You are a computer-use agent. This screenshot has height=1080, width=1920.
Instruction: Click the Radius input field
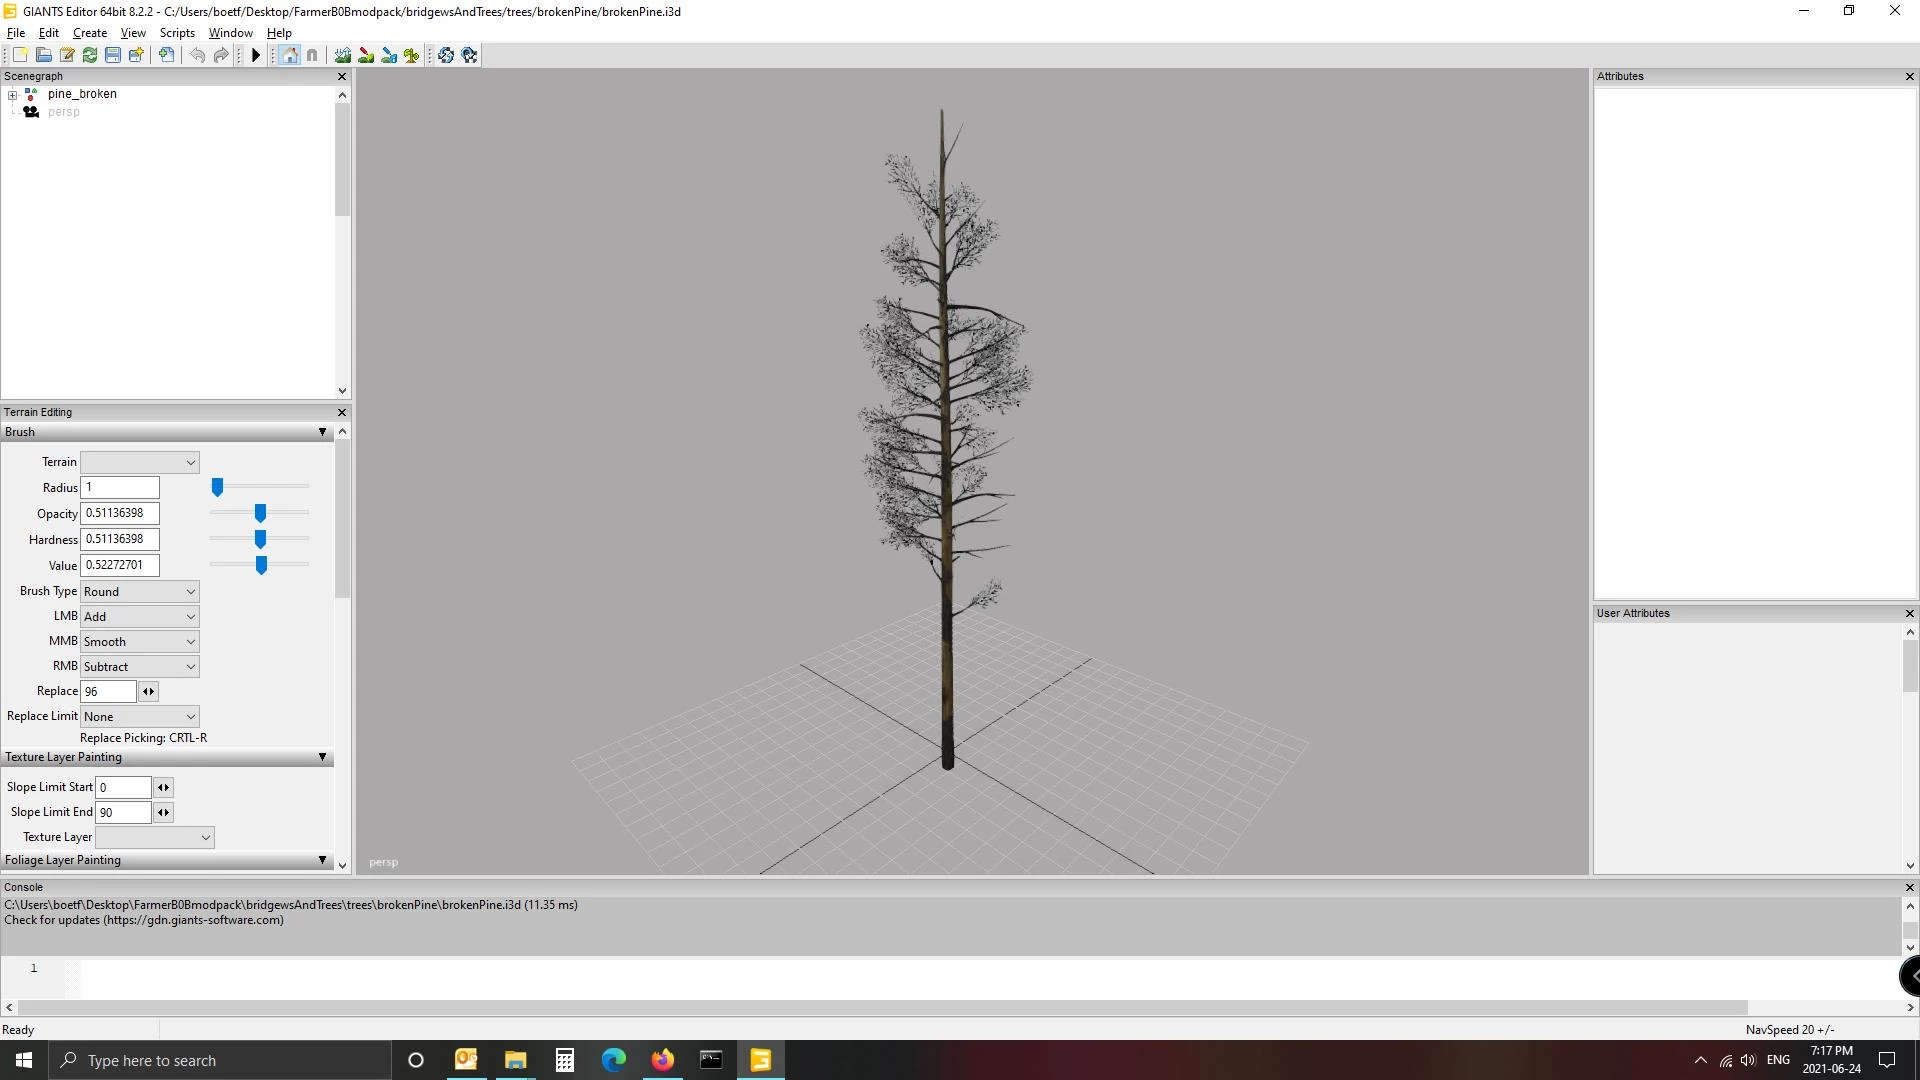click(120, 487)
